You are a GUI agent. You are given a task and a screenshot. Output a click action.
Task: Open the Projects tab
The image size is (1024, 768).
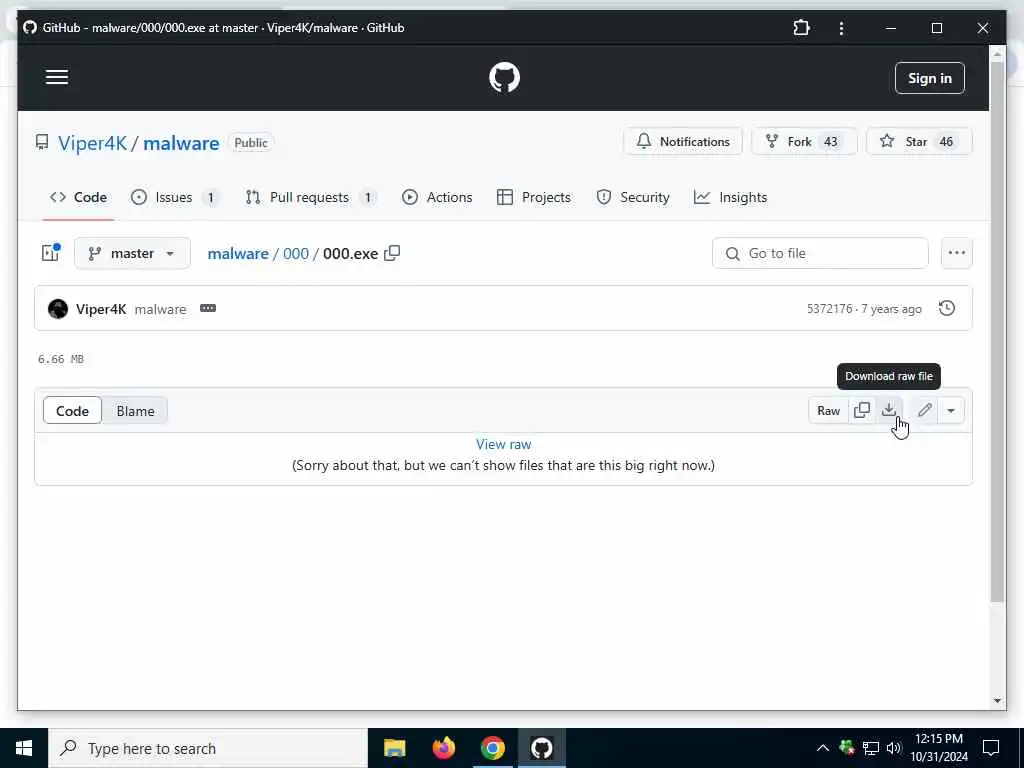[534, 197]
